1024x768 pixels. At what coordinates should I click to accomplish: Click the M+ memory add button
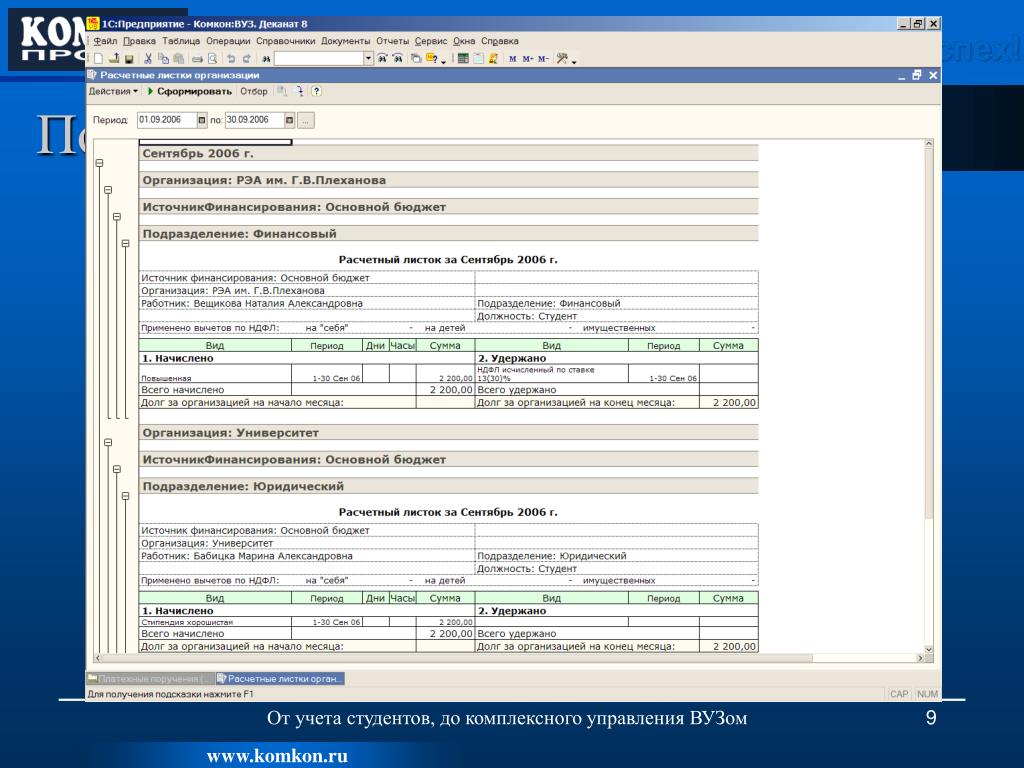point(528,59)
